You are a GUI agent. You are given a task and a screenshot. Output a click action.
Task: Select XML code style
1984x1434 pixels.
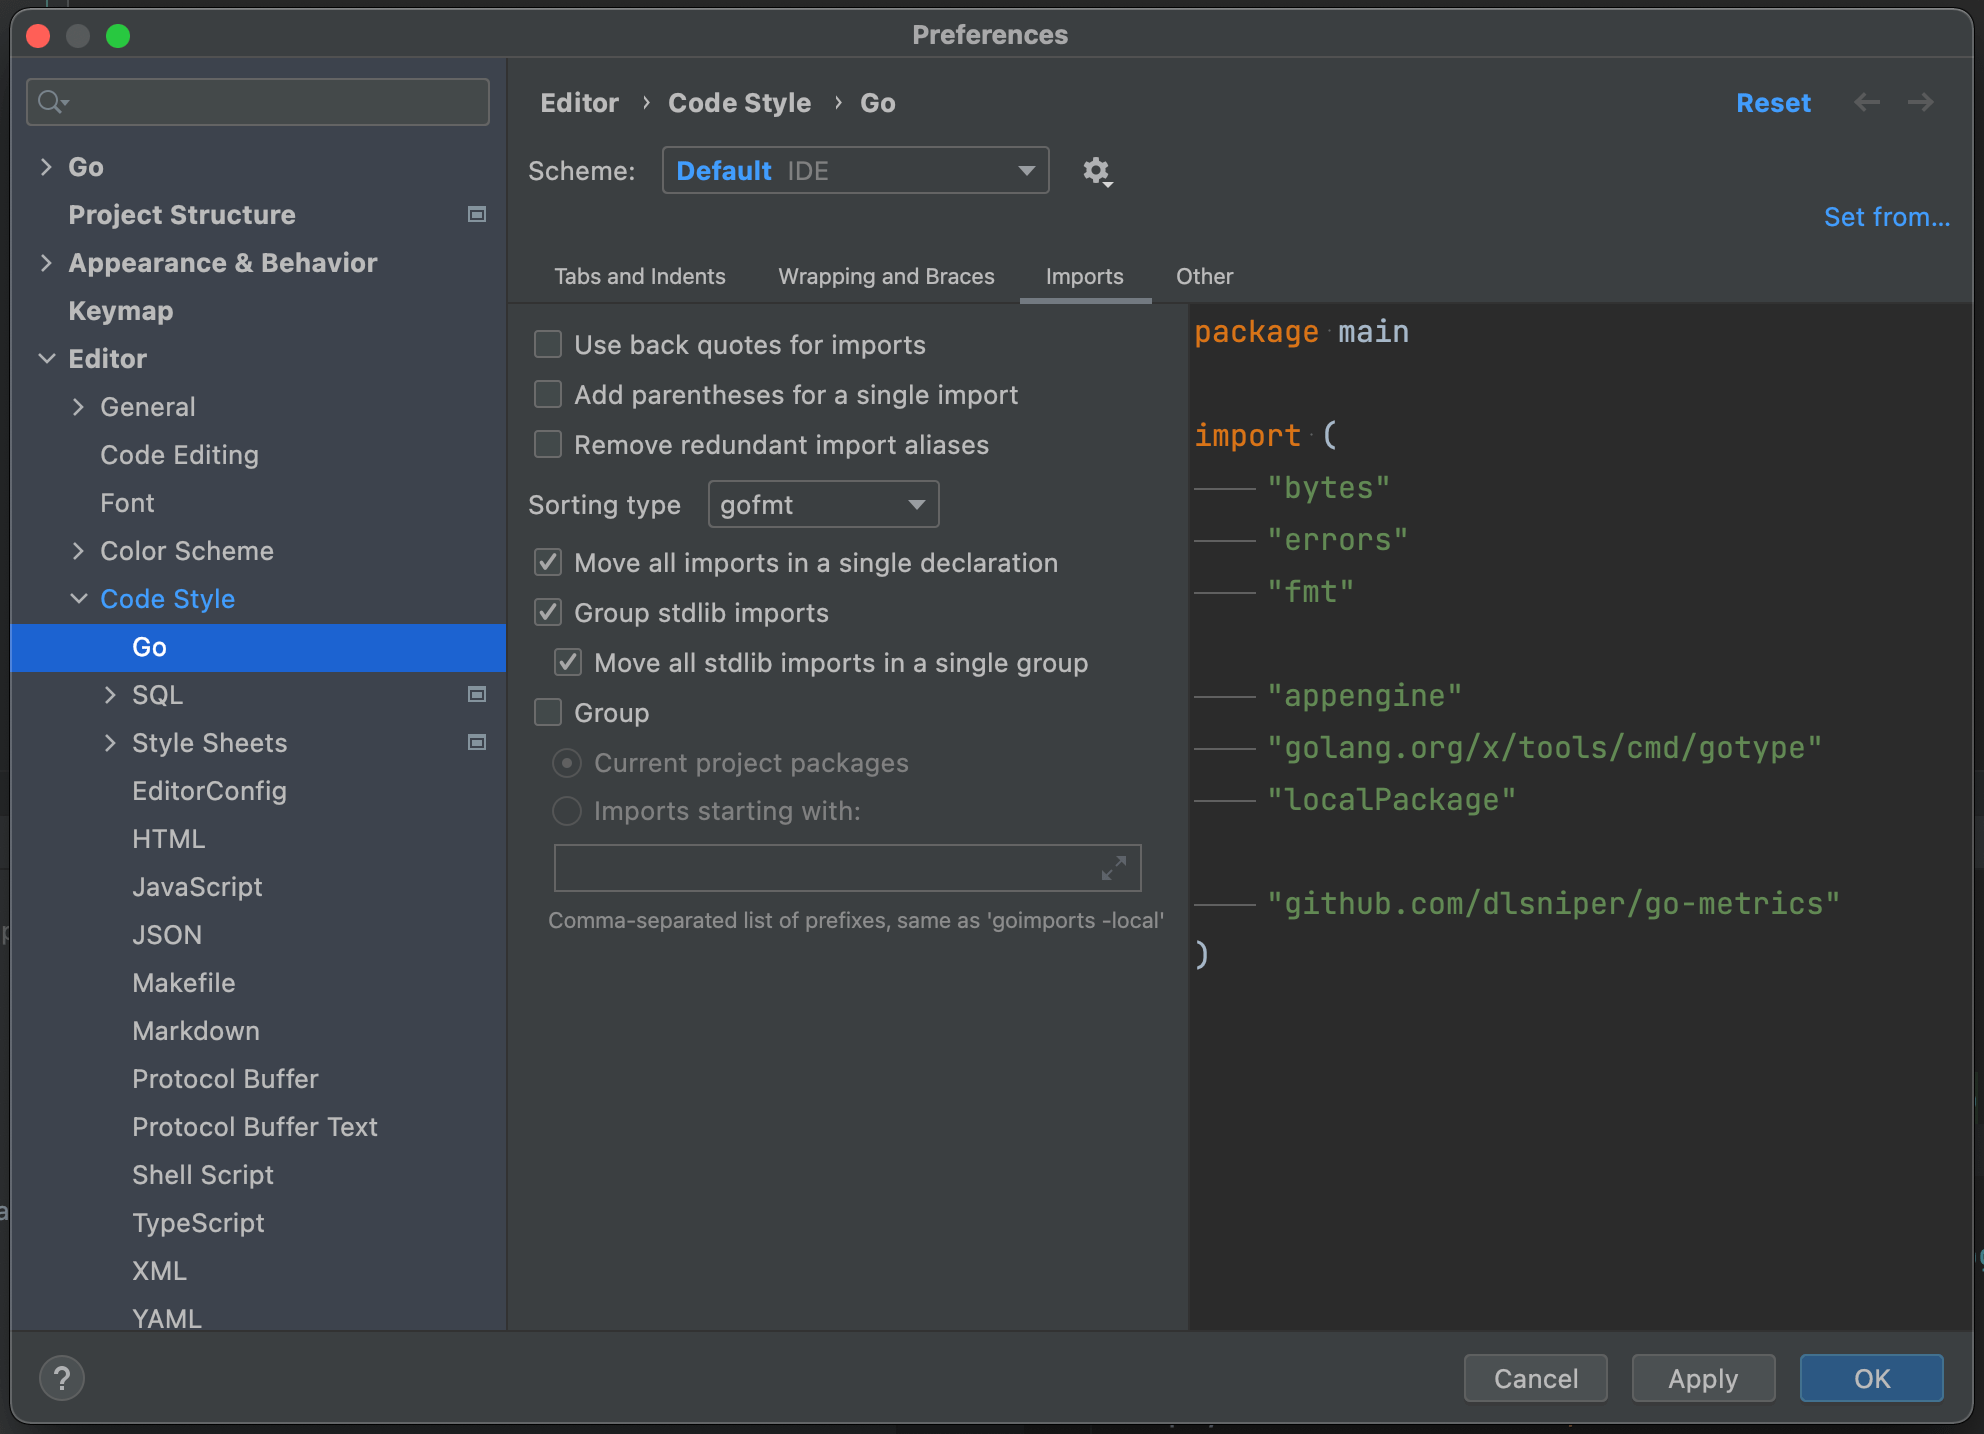pyautogui.click(x=159, y=1271)
